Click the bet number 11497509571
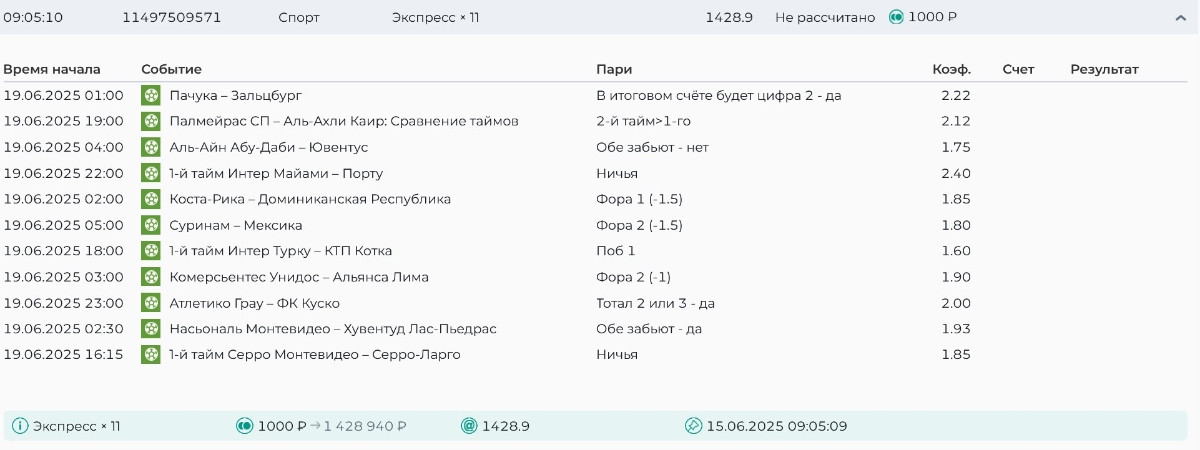Viewport: 1200px width, 450px height. (x=172, y=17)
